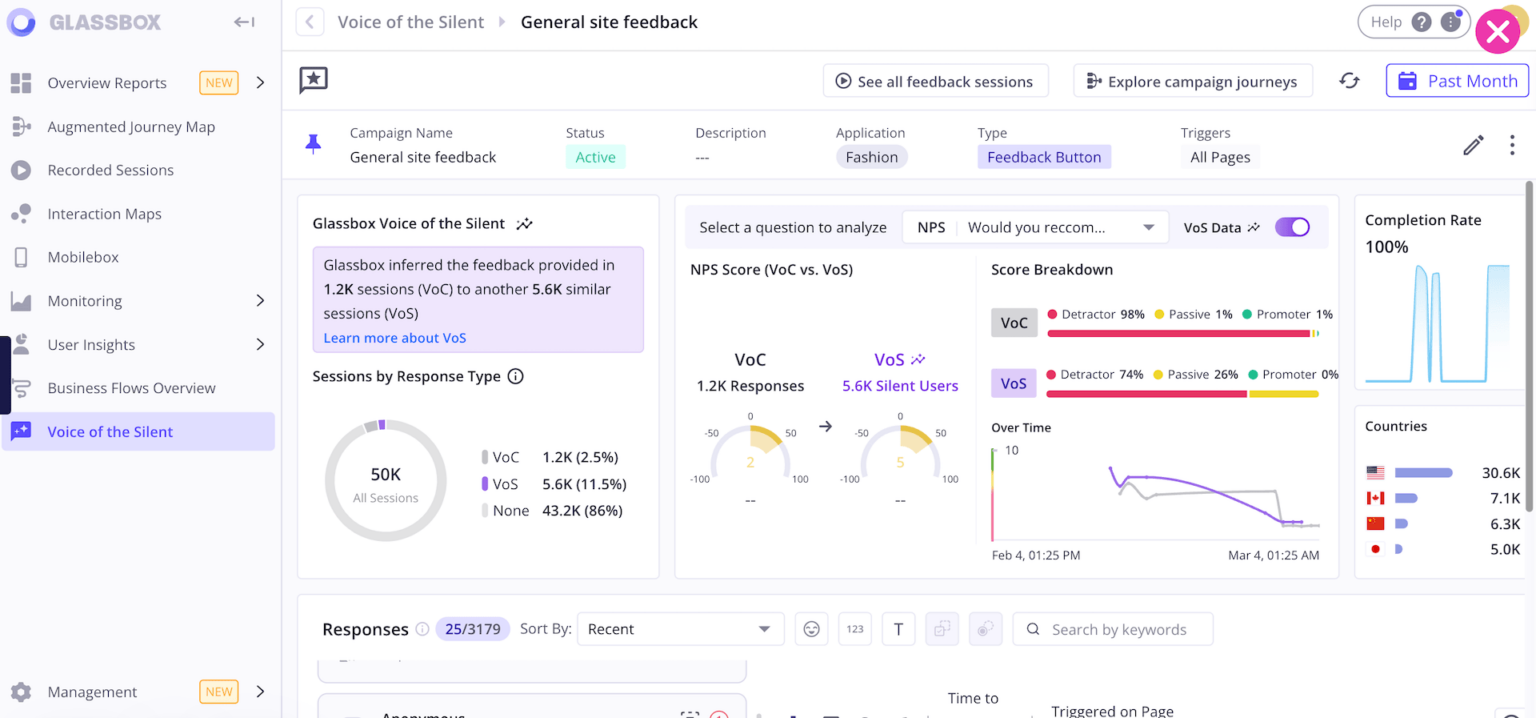The height and width of the screenshot is (718, 1536).
Task: Click the text responses filter icon
Action: [898, 628]
